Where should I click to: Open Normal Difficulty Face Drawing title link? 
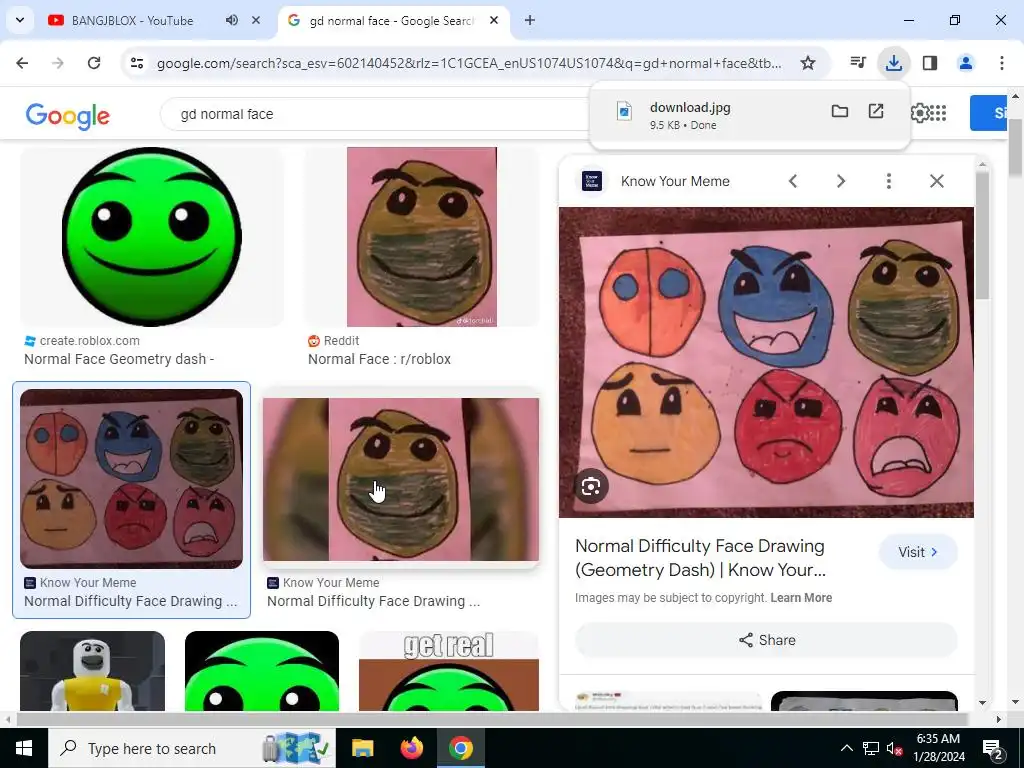[x=700, y=558]
